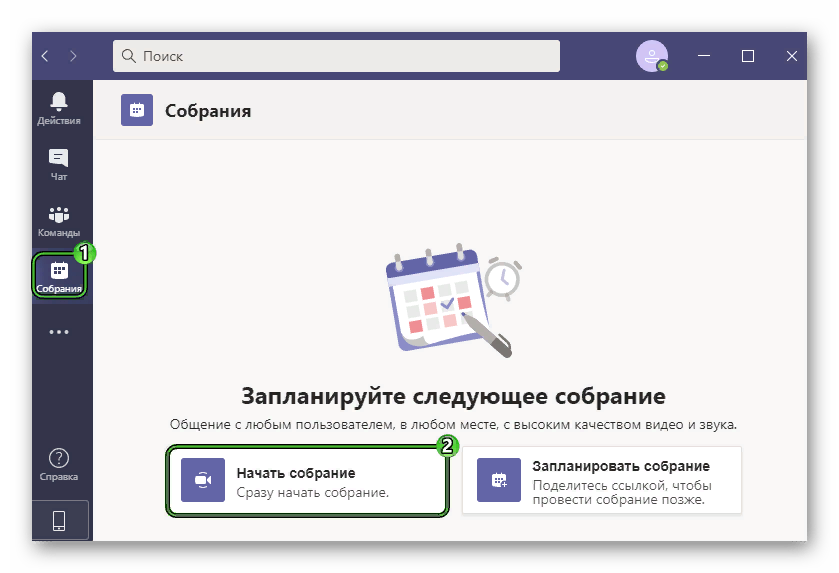Image resolution: width=839 pixels, height=573 pixels.
Task: Maximize the Teams window
Action: [748, 56]
